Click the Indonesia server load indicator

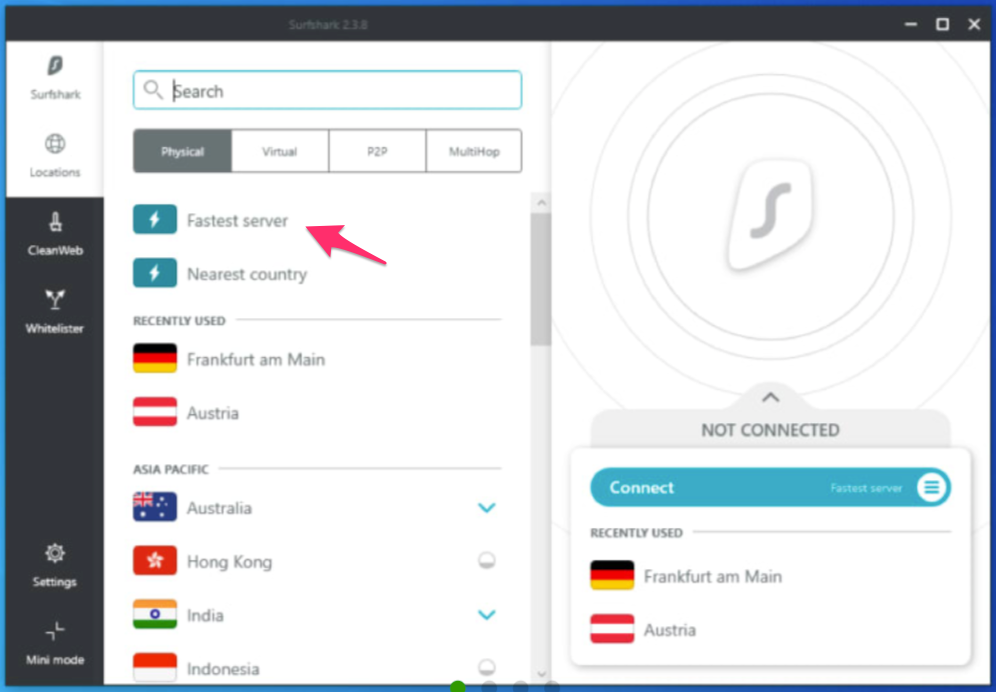click(x=487, y=667)
